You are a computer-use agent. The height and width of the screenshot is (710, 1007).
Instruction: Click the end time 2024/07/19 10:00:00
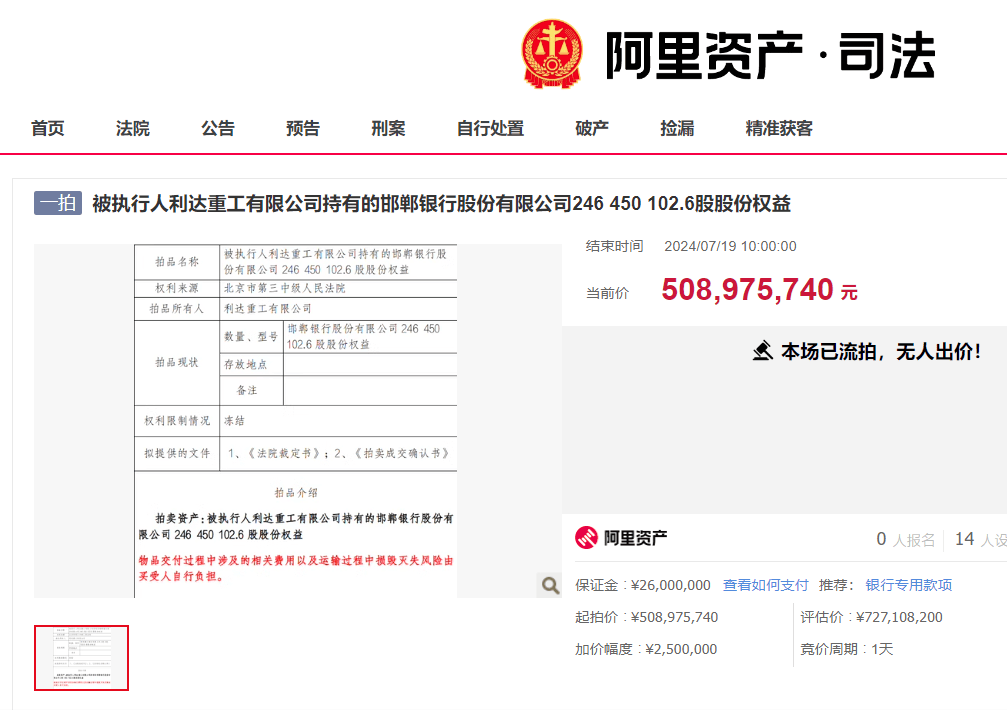coord(730,247)
